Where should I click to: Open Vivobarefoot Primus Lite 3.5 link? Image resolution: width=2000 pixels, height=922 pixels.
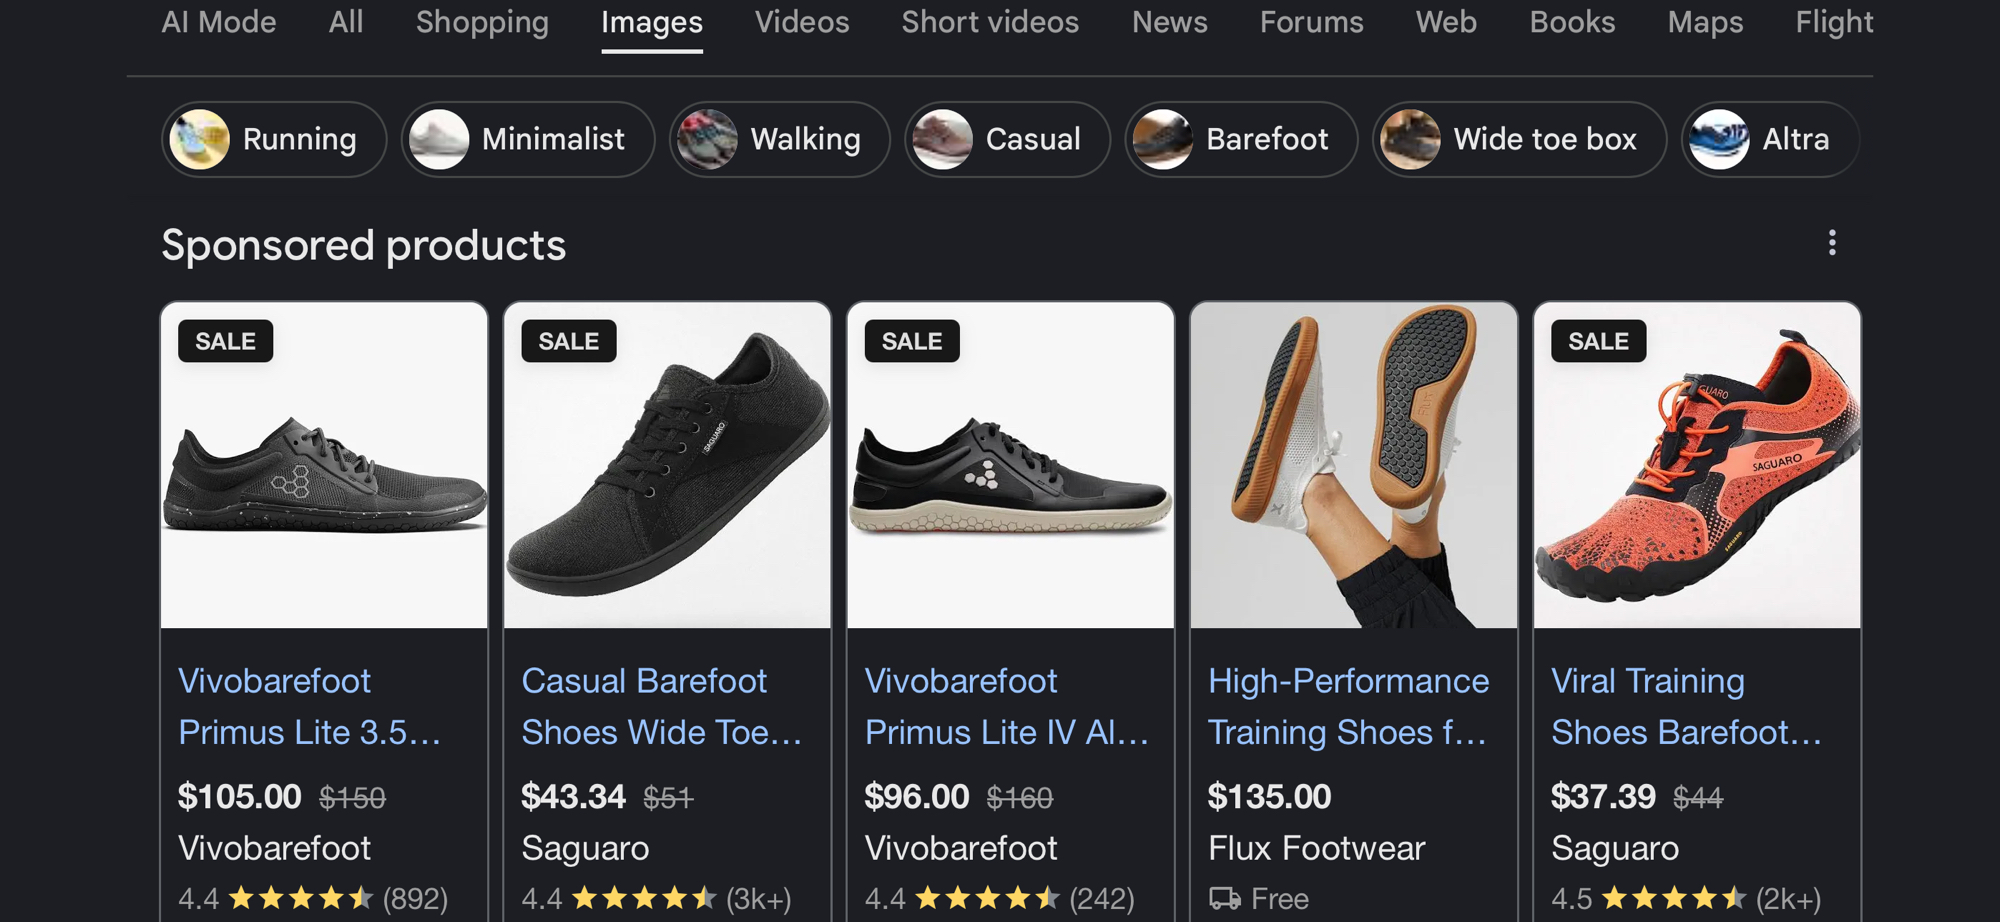tap(309, 706)
